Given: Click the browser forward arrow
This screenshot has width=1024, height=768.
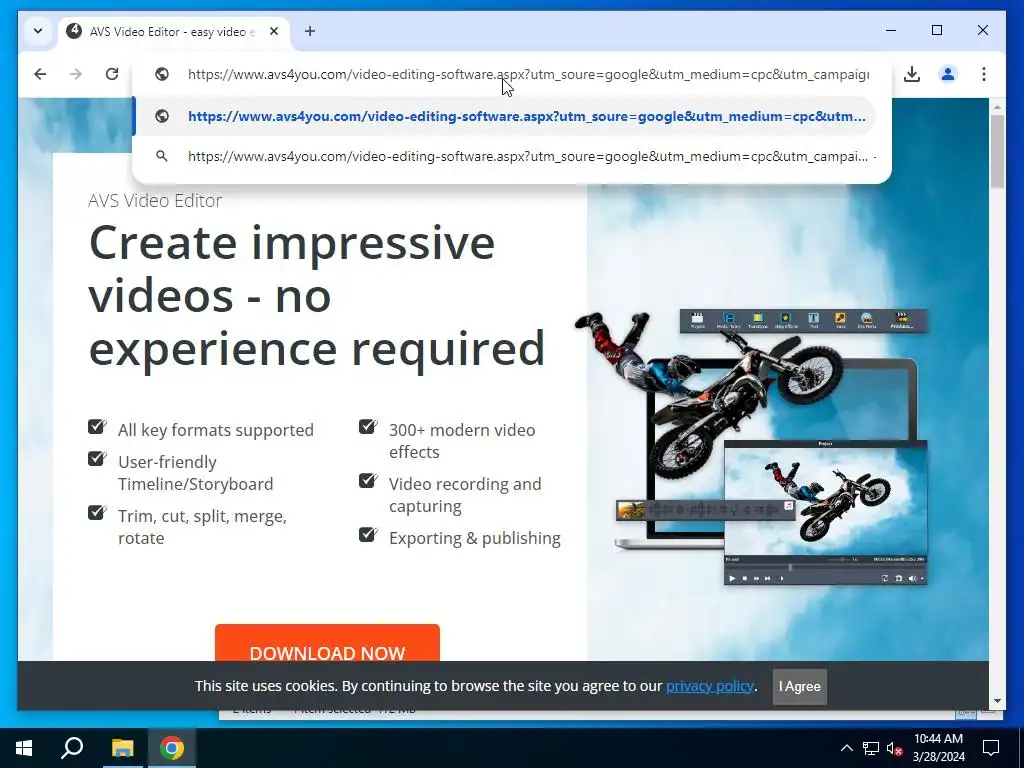Looking at the screenshot, I should [x=76, y=74].
